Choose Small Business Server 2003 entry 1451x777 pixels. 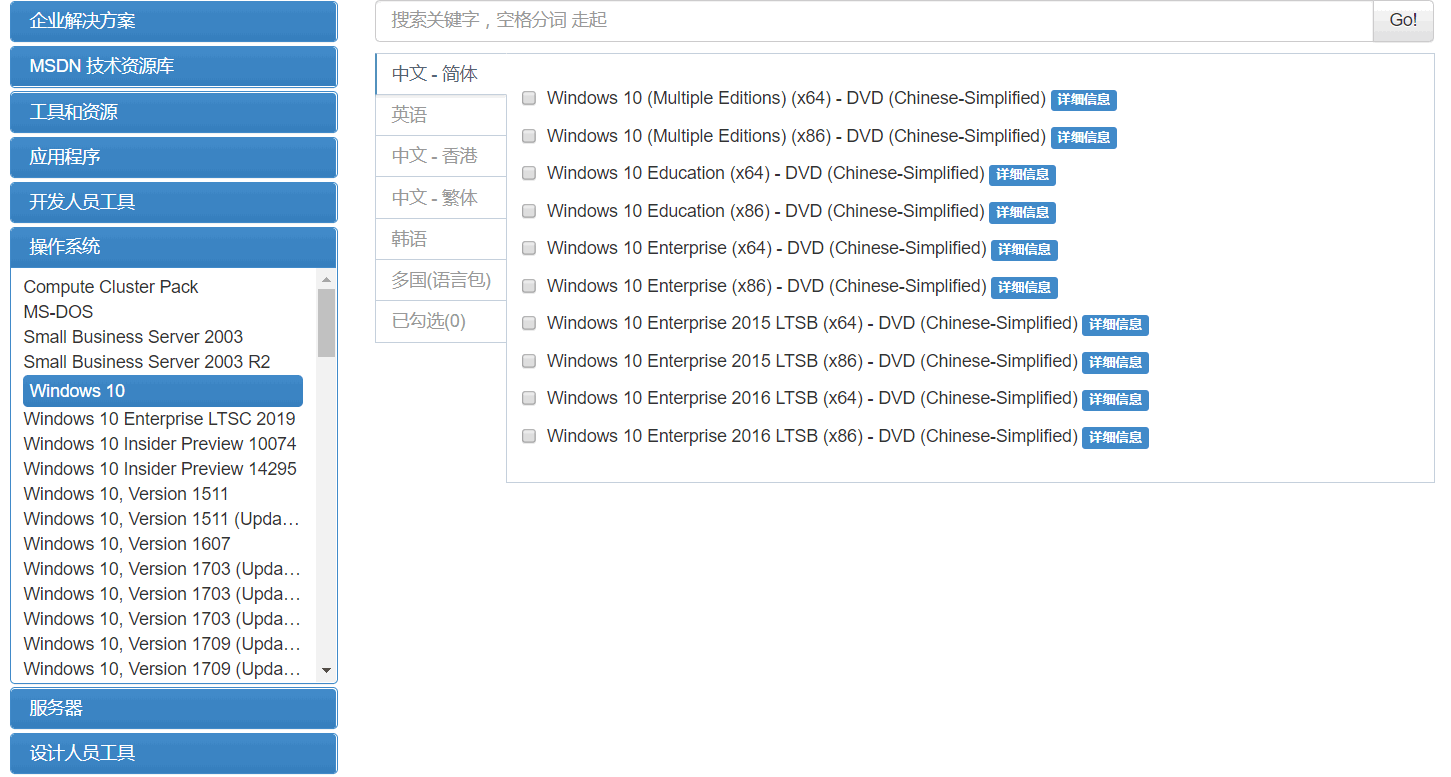tap(133, 337)
